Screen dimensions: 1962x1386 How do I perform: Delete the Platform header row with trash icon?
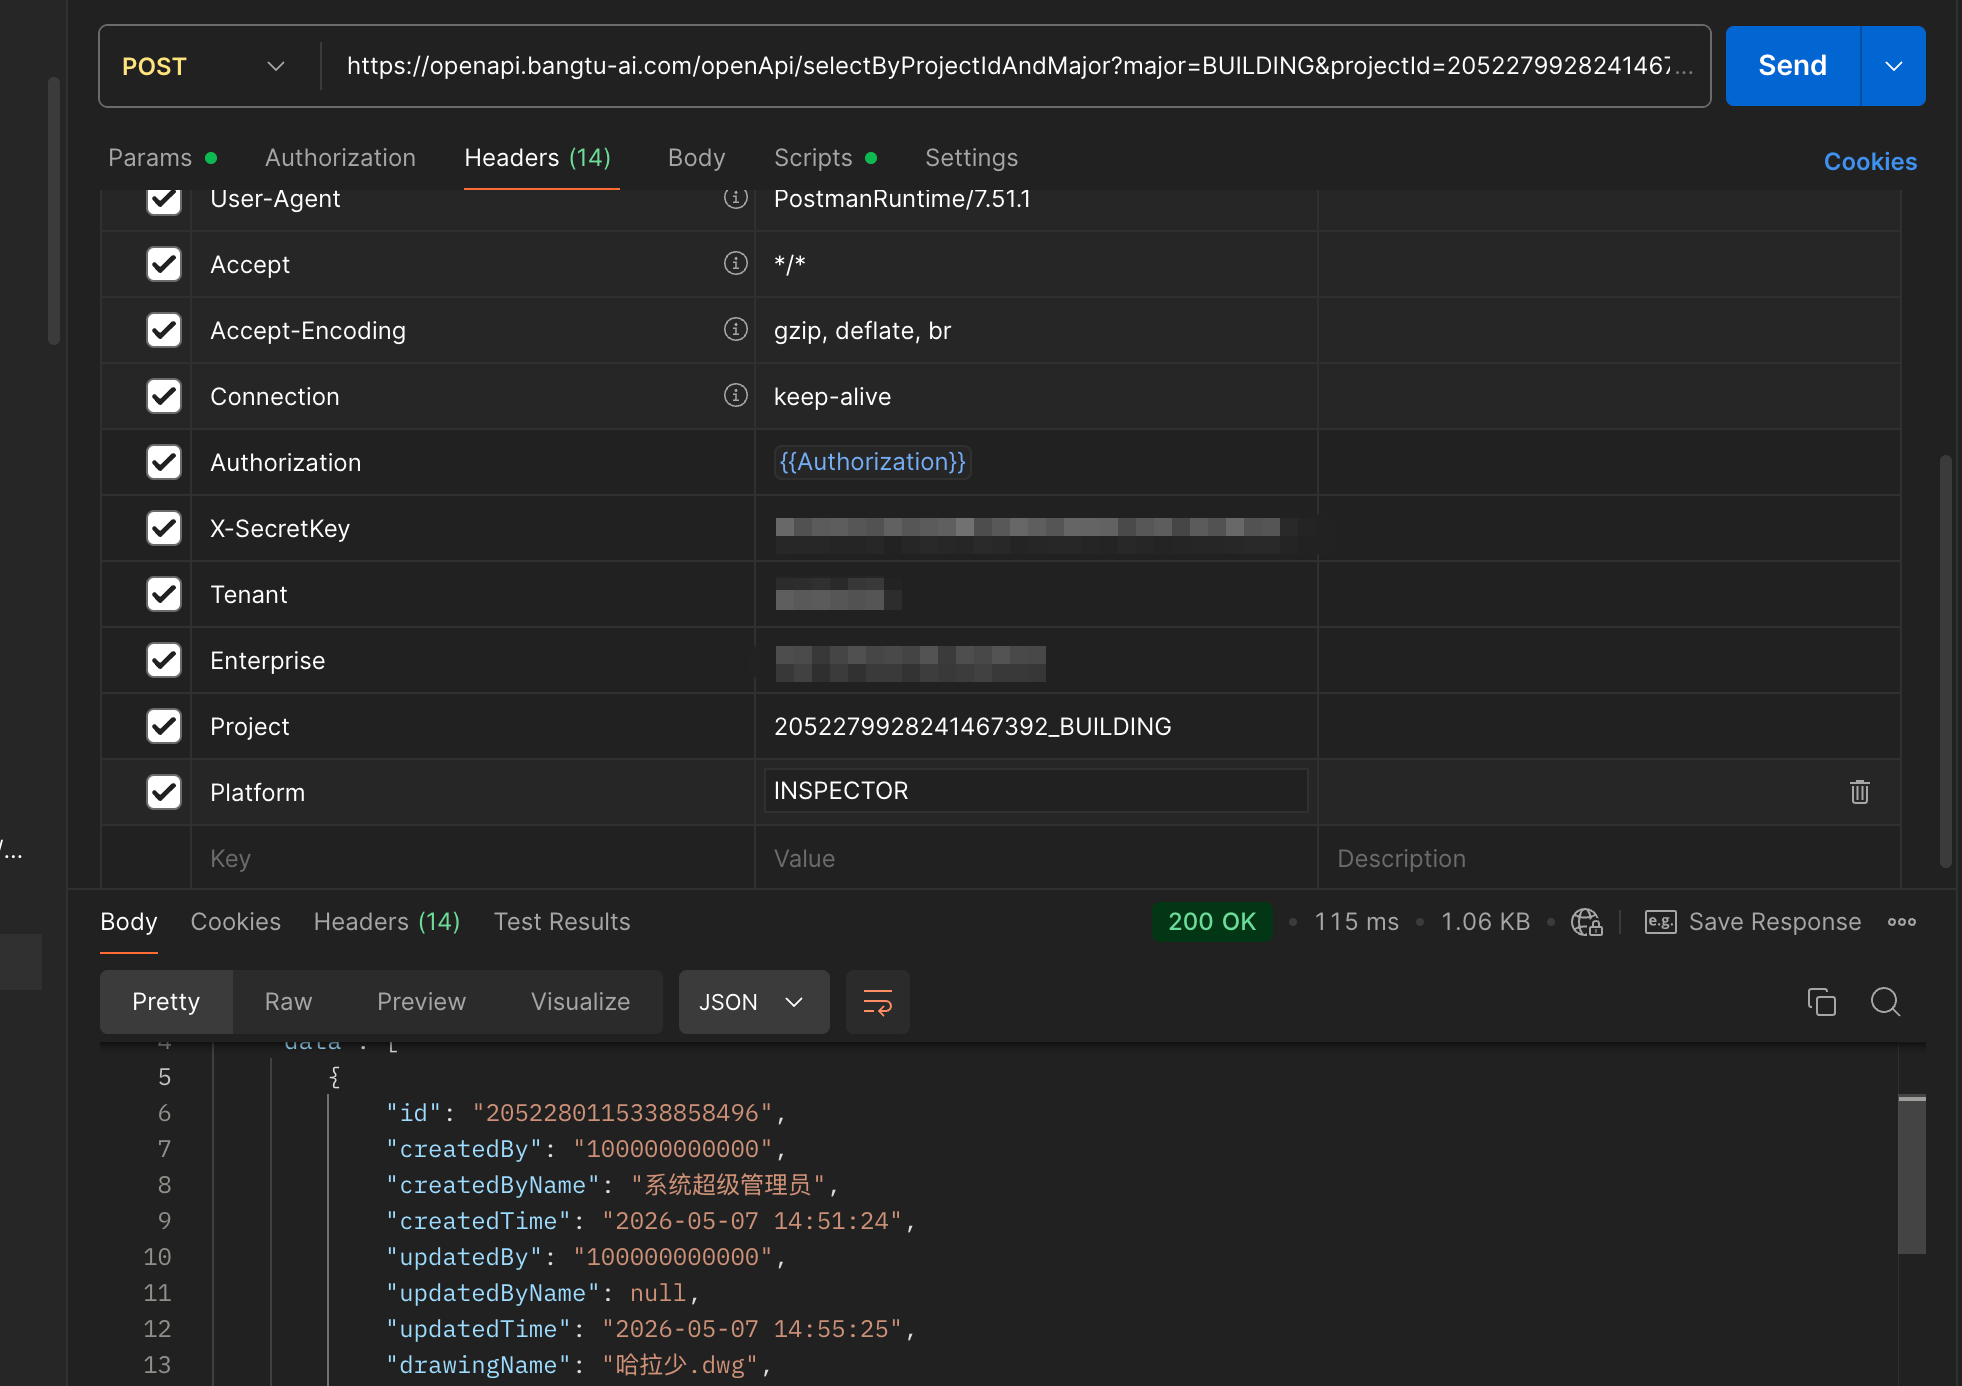[x=1859, y=792]
